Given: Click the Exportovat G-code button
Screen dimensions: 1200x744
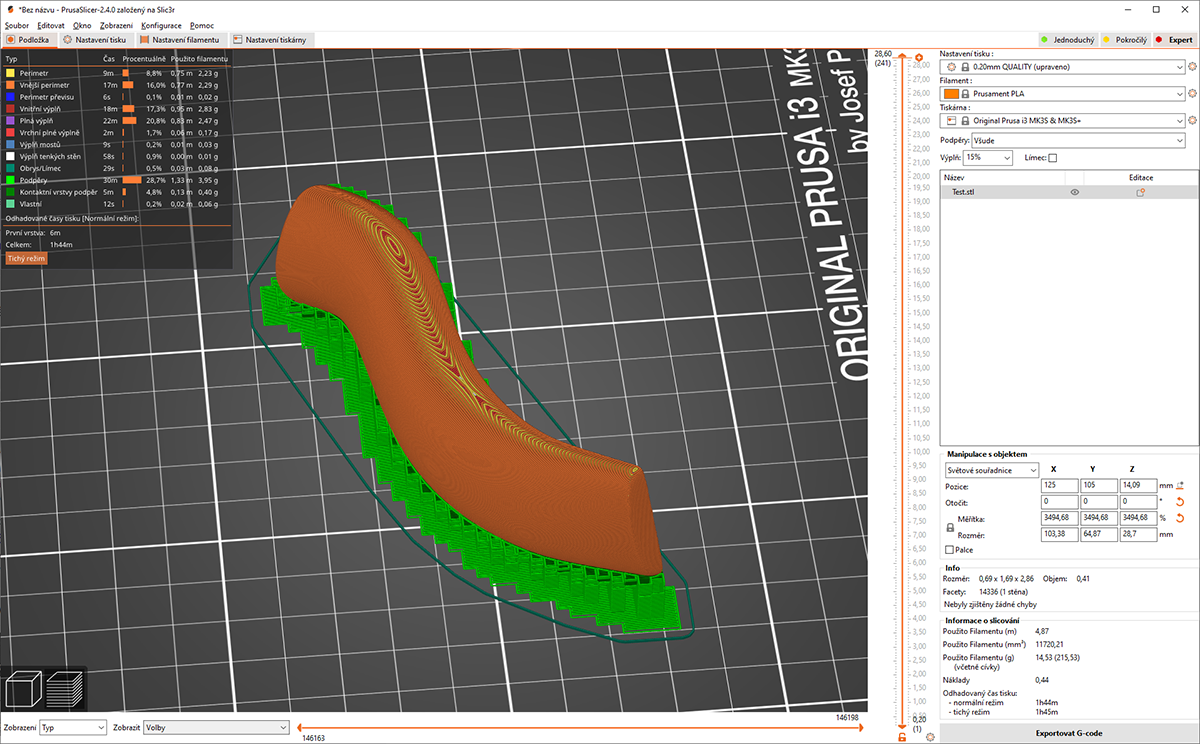Looking at the screenshot, I should [x=1069, y=733].
